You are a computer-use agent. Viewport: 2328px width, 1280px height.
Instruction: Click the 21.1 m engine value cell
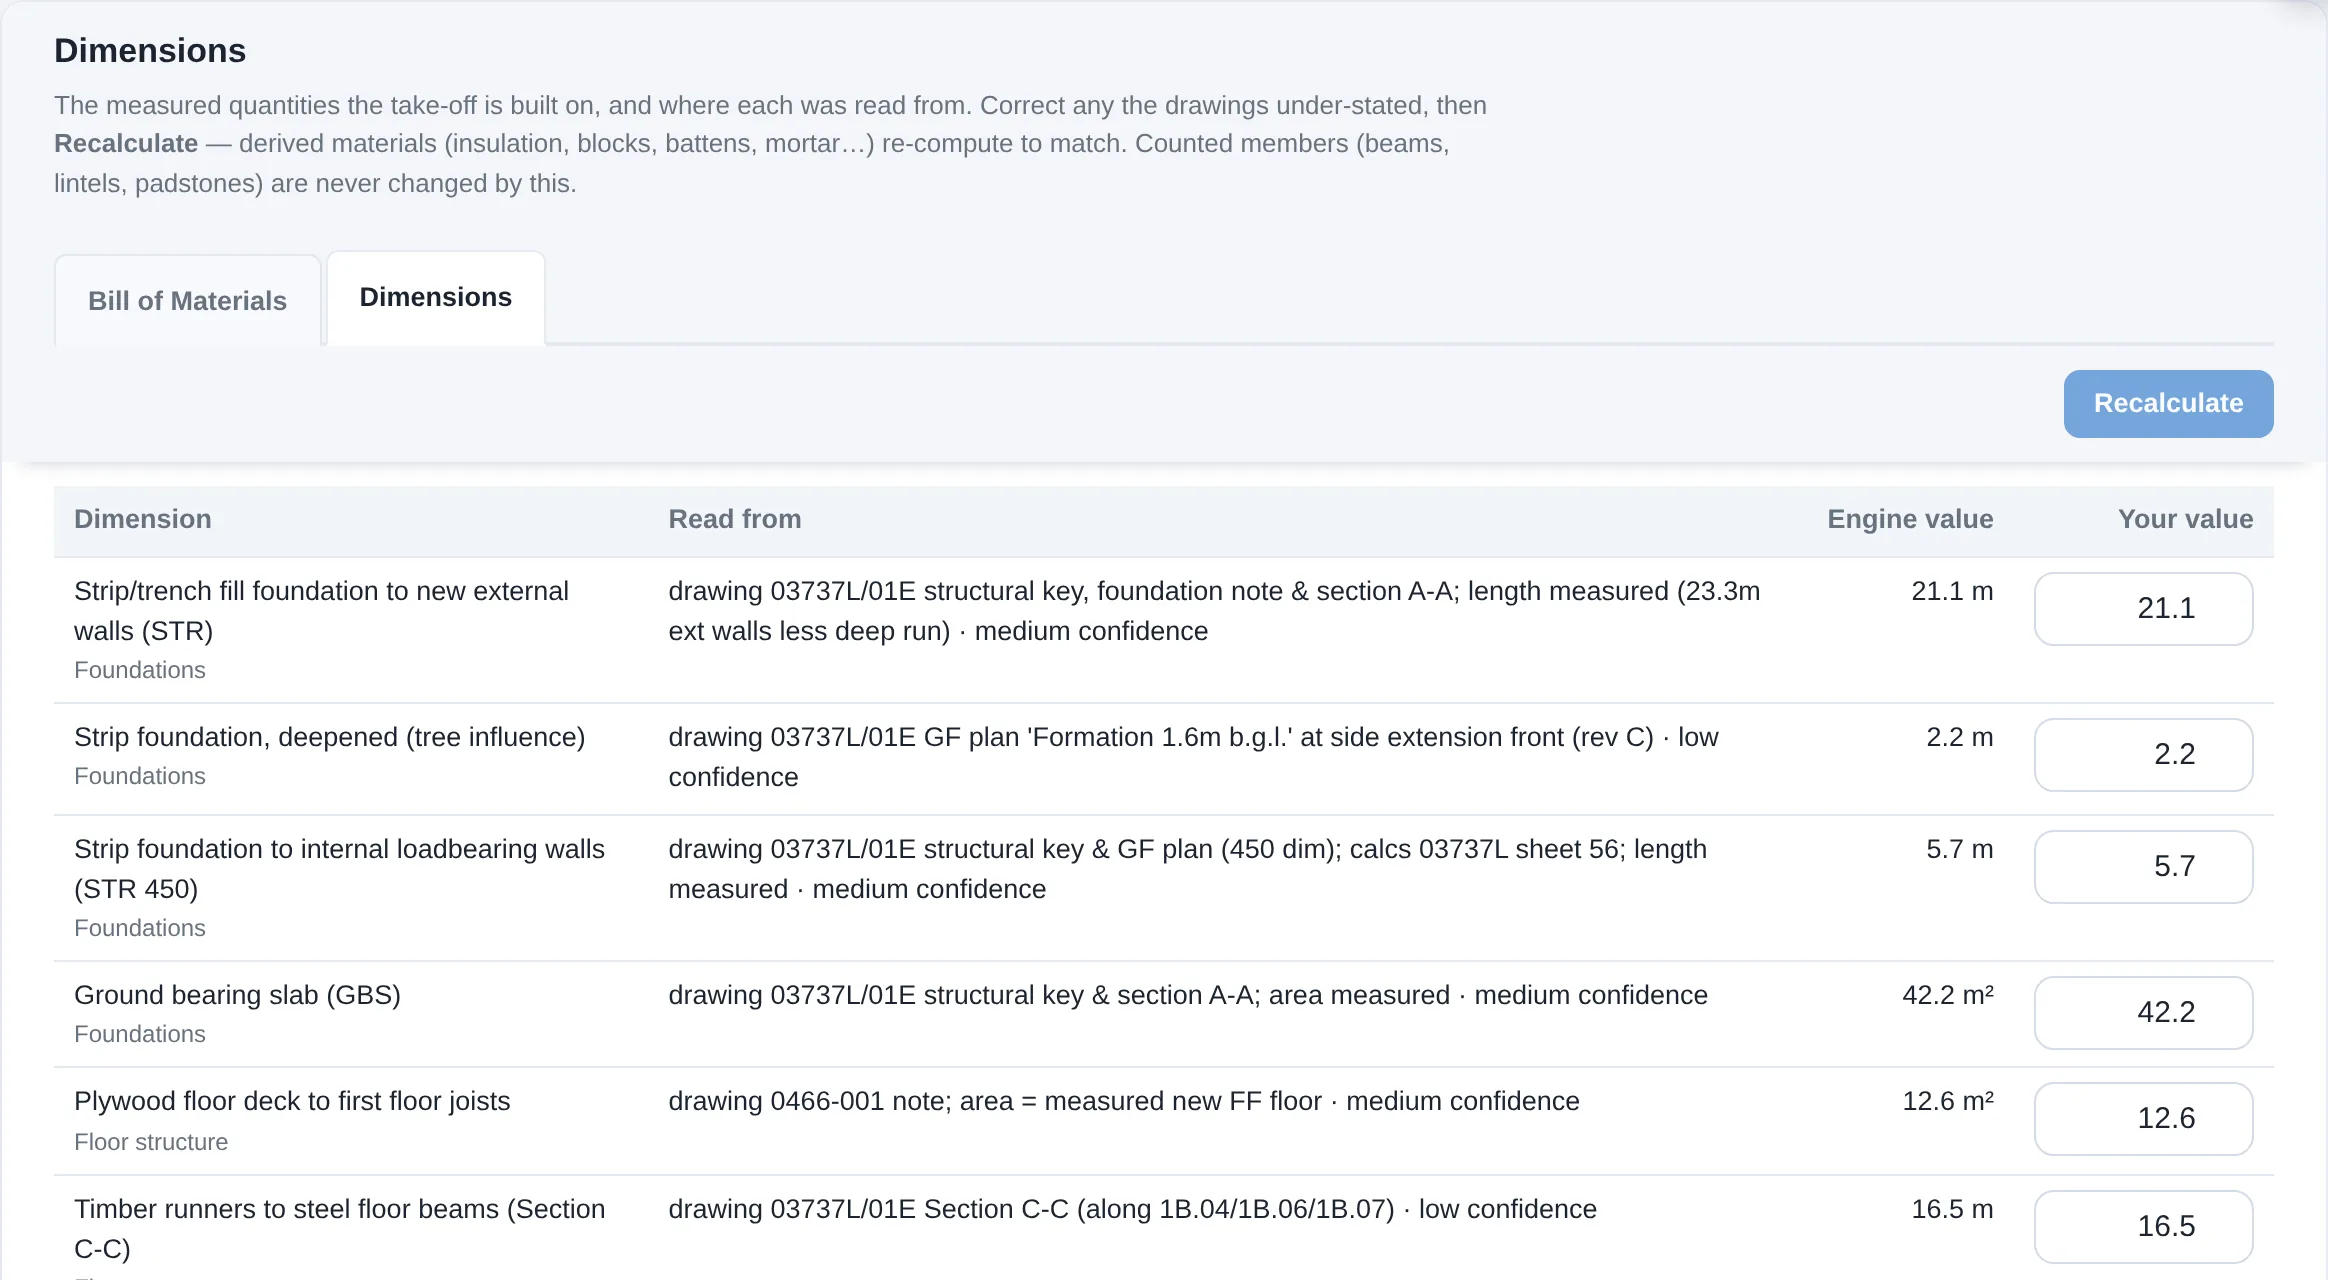(x=1952, y=591)
